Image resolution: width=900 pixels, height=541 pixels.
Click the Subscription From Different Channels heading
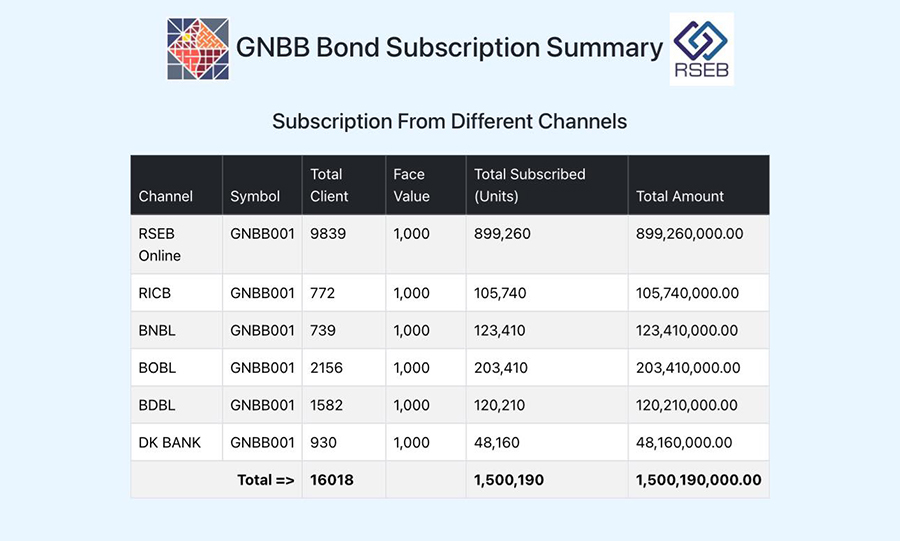point(449,122)
